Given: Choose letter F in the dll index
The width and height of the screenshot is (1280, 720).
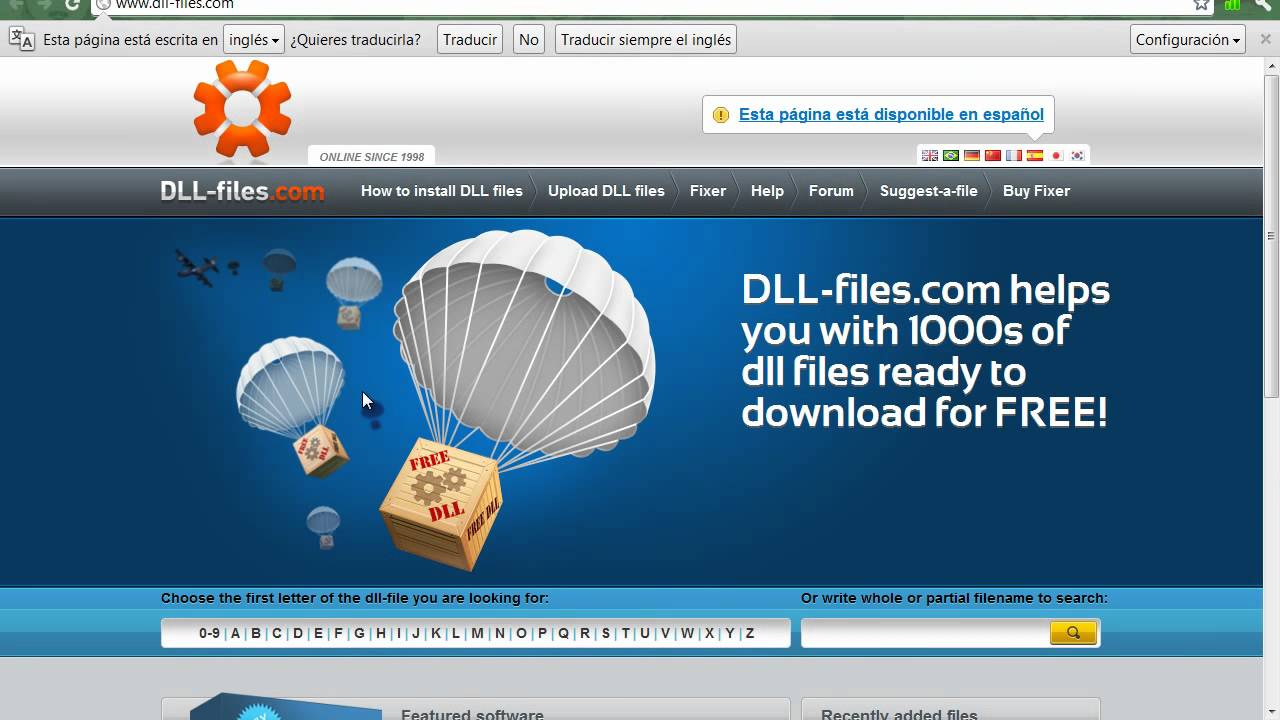Looking at the screenshot, I should pos(339,633).
